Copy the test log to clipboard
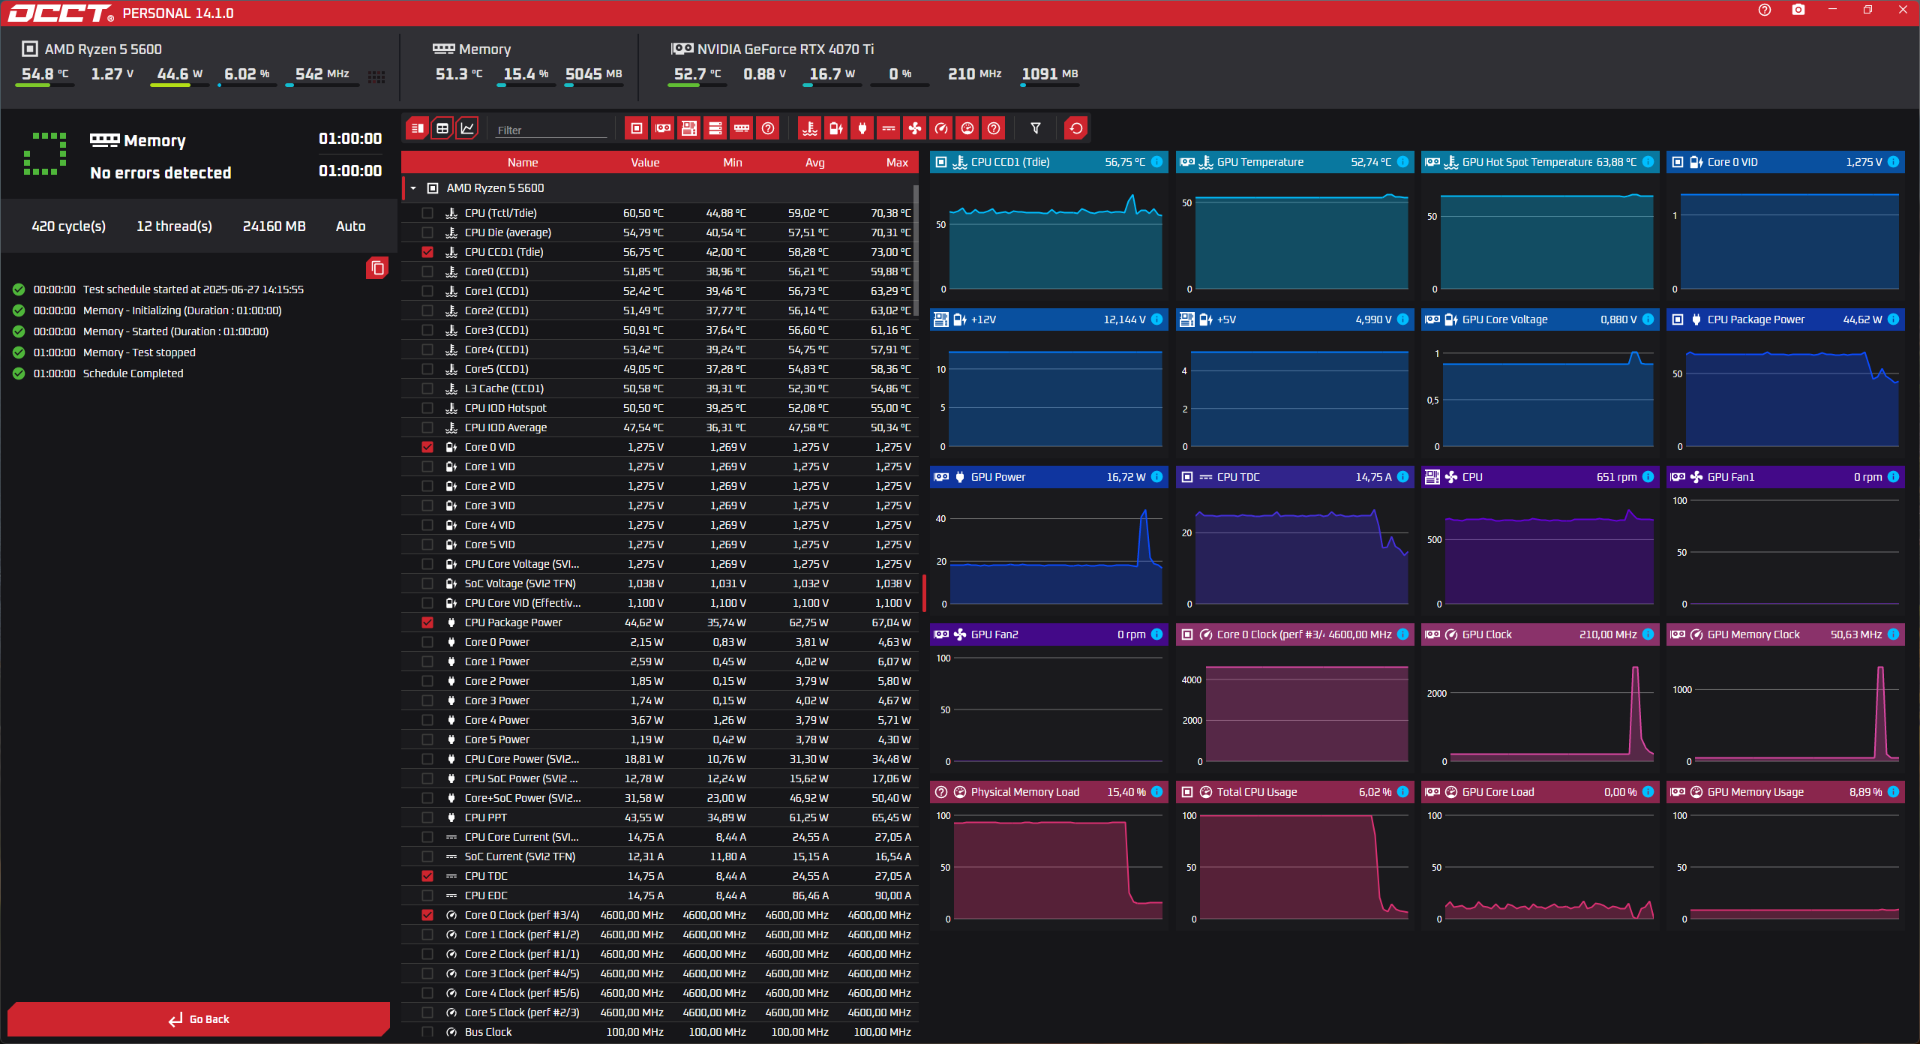This screenshot has height=1044, width=1920. click(377, 268)
